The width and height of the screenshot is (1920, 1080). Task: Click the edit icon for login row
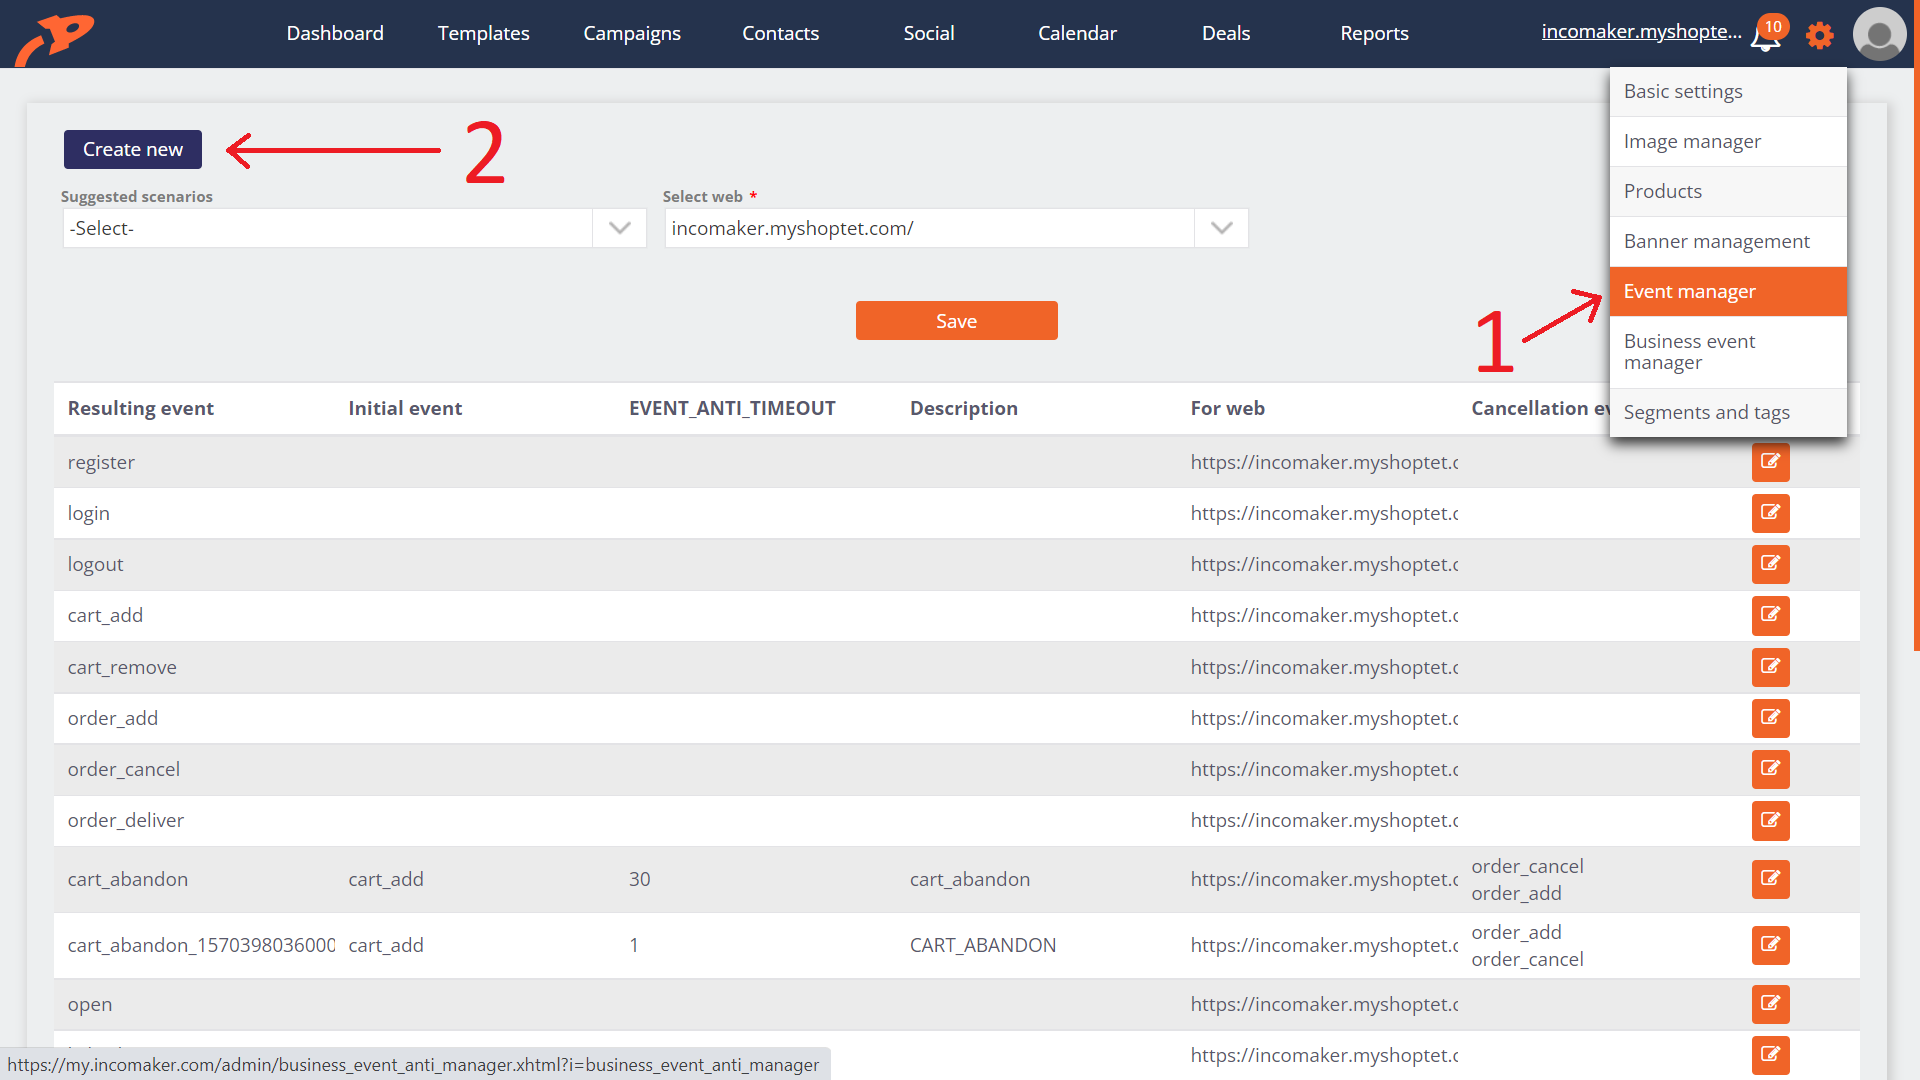tap(1770, 513)
